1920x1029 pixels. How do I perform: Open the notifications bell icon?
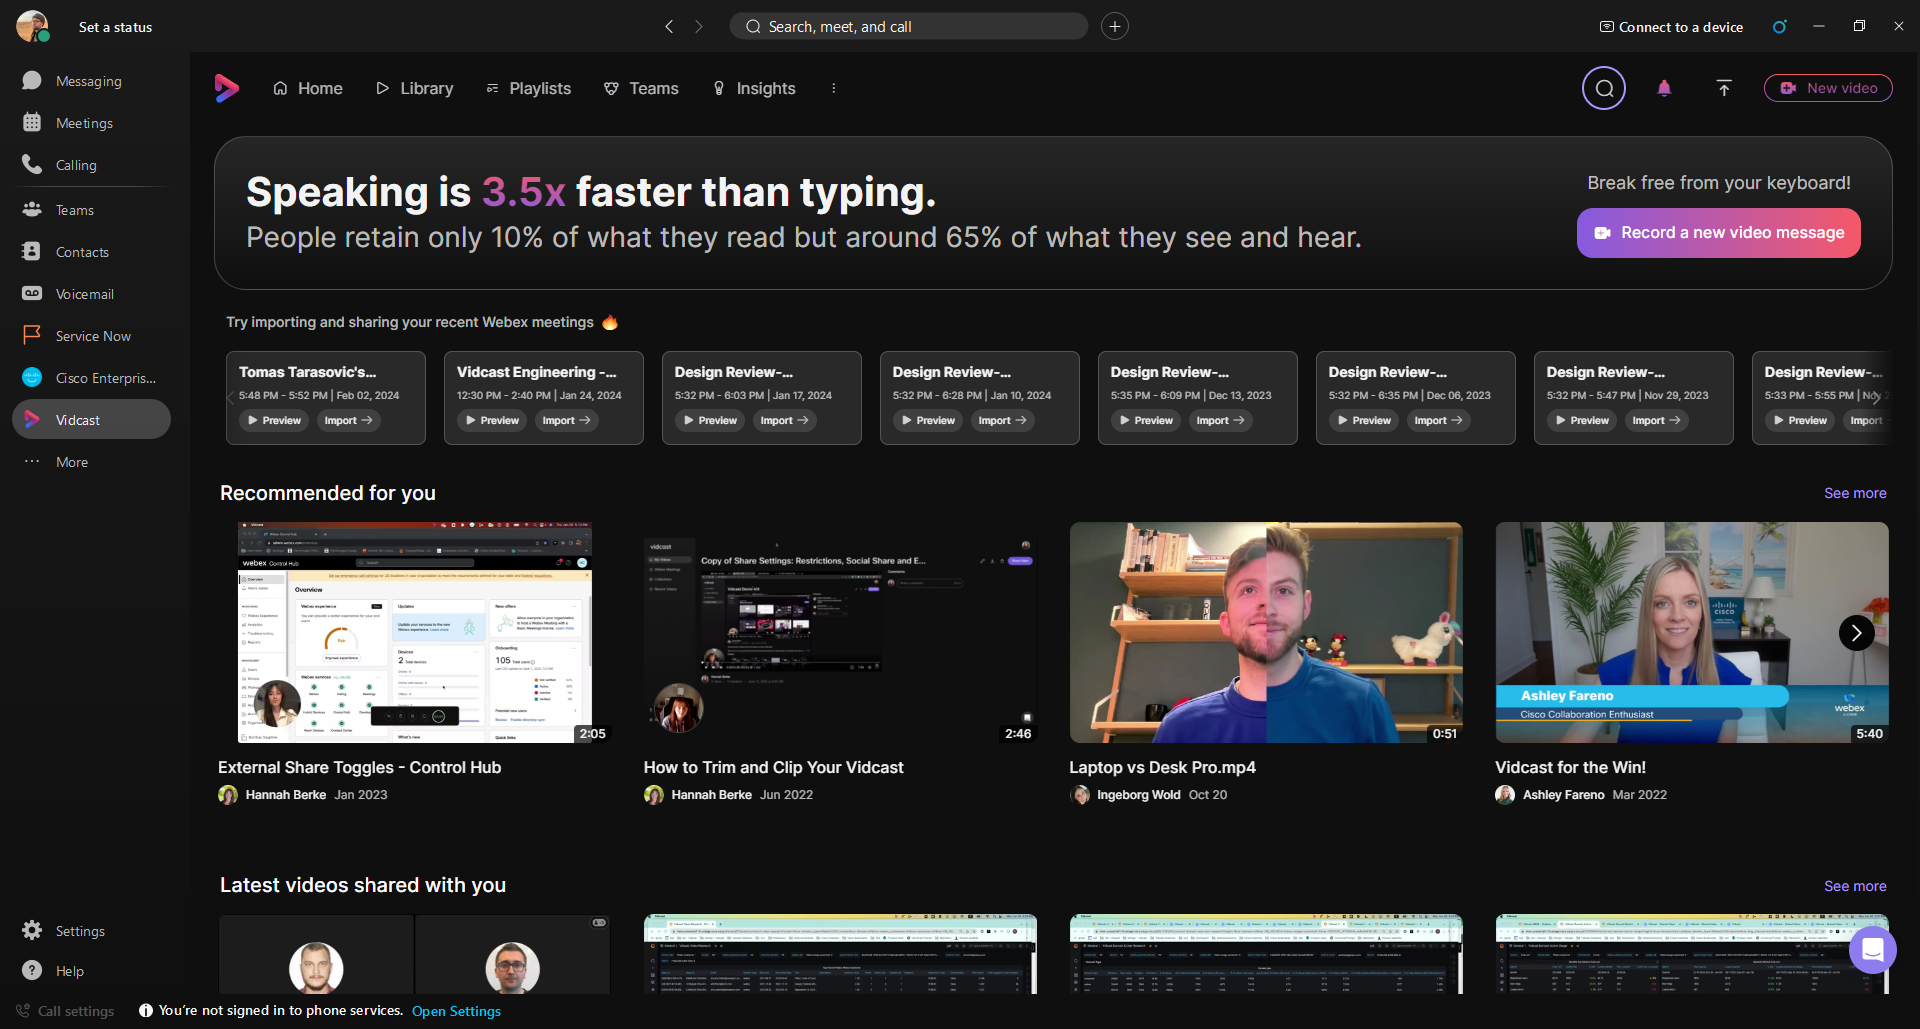click(1664, 88)
